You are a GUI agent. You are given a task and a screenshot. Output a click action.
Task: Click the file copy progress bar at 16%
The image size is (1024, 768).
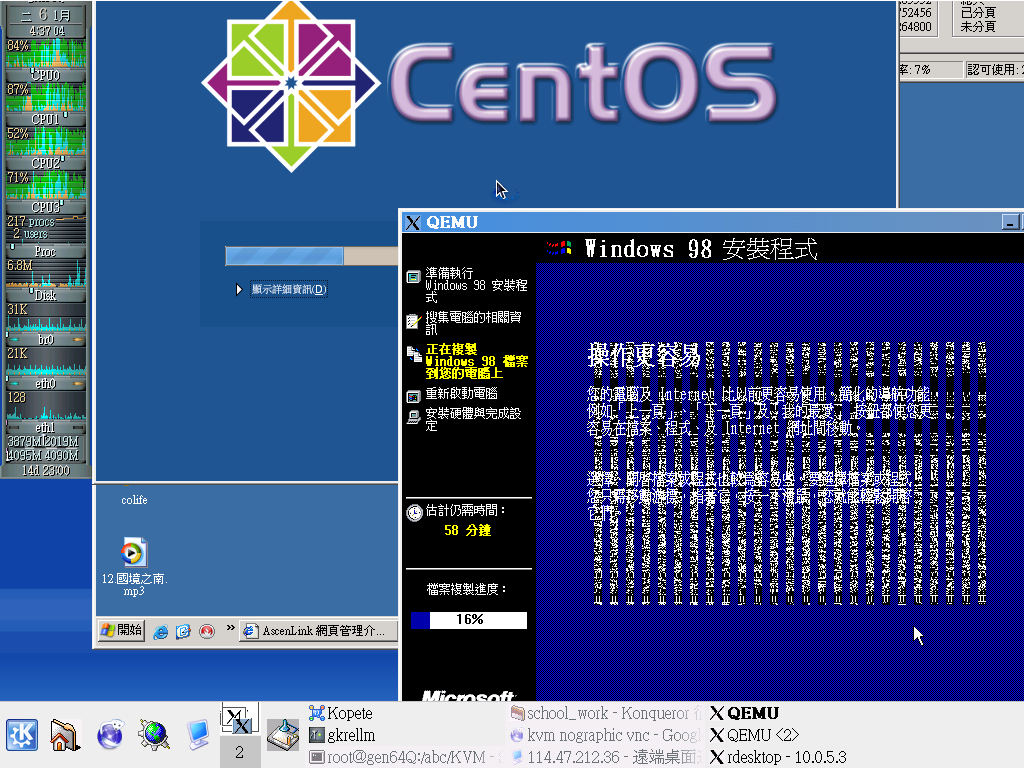pos(469,620)
